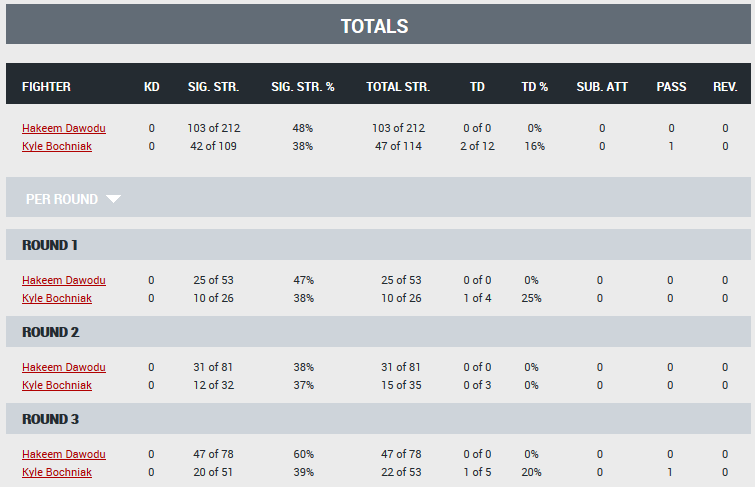The width and height of the screenshot is (755, 487).
Task: Open Hakeem Dawodu link in Totals row
Action: [64, 128]
